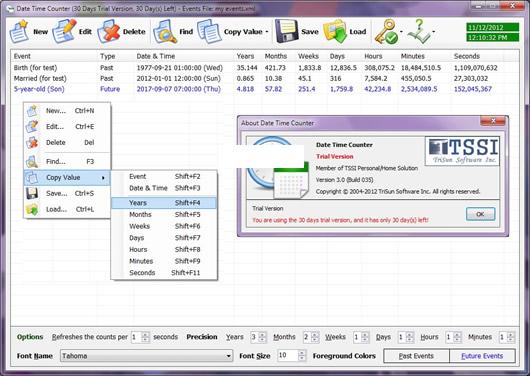Viewport: 530px width, 376px height.
Task: Click the registration key icon
Action: (x=386, y=31)
